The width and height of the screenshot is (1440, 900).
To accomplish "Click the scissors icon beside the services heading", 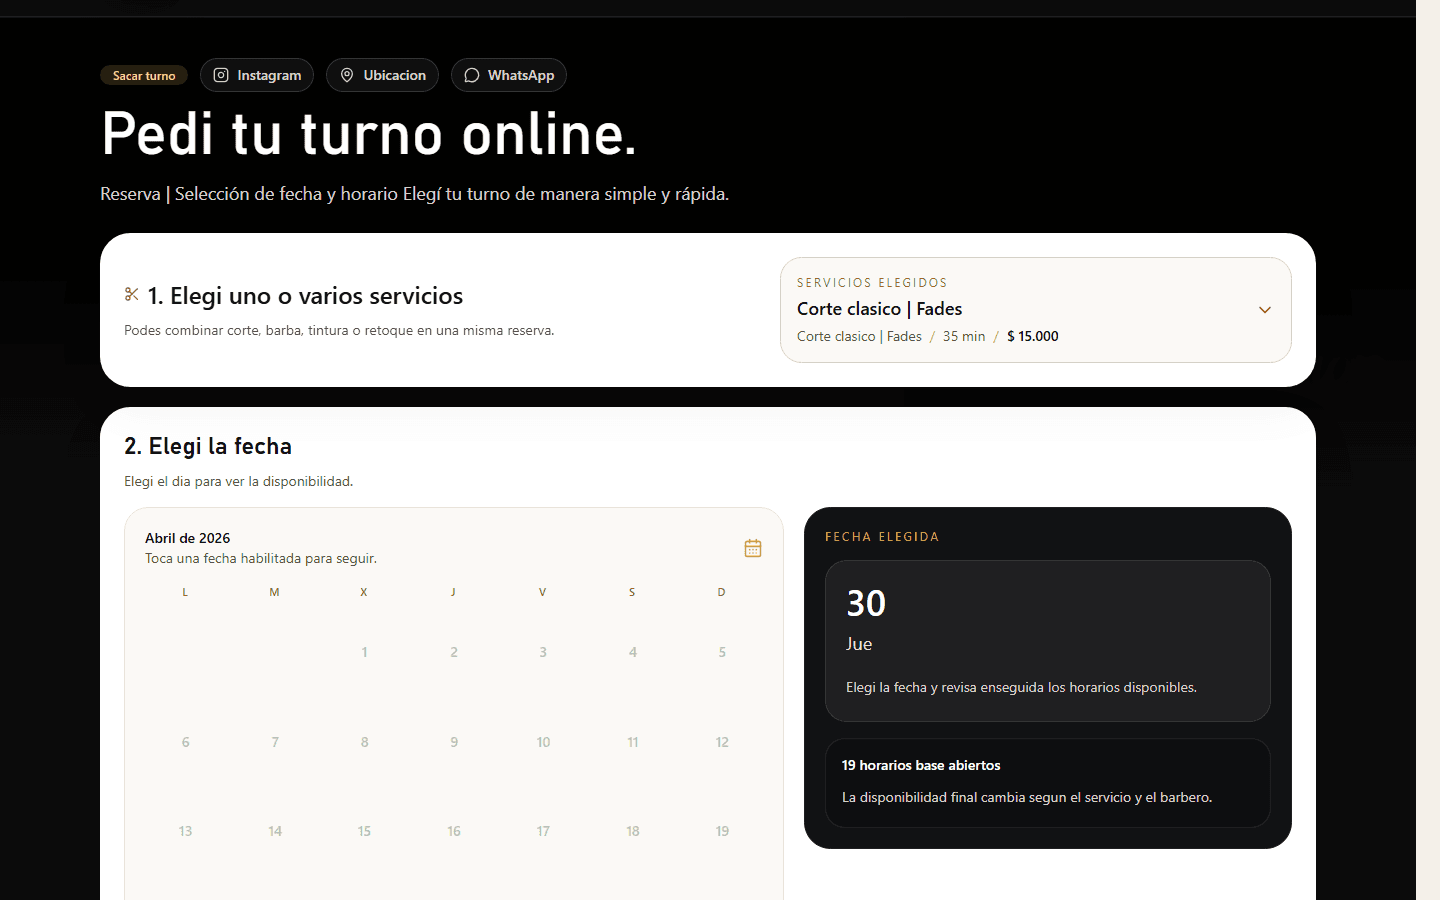I will [132, 294].
